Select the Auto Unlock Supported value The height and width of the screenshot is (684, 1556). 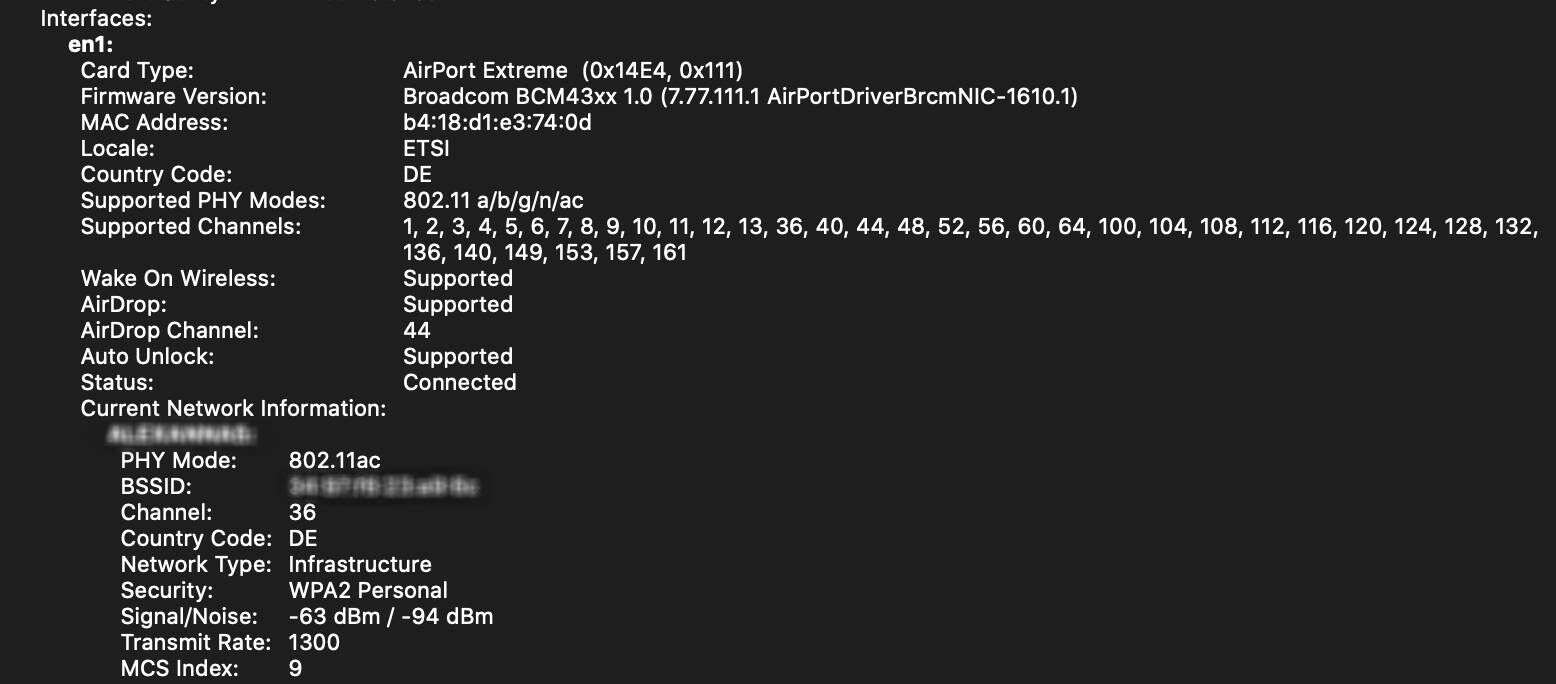(458, 357)
